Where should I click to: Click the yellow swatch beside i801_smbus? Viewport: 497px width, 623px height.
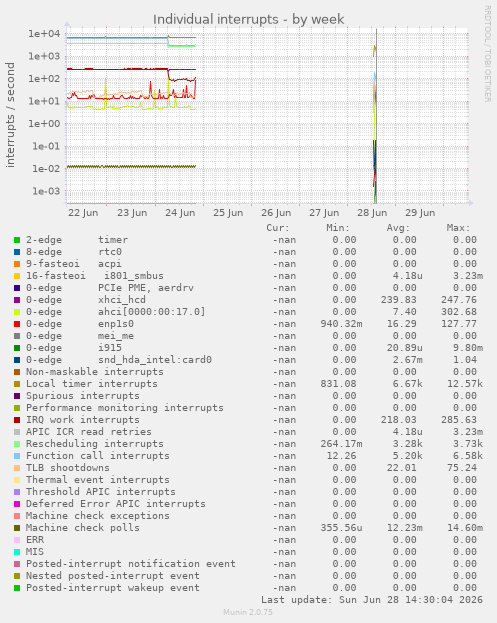click(17, 276)
